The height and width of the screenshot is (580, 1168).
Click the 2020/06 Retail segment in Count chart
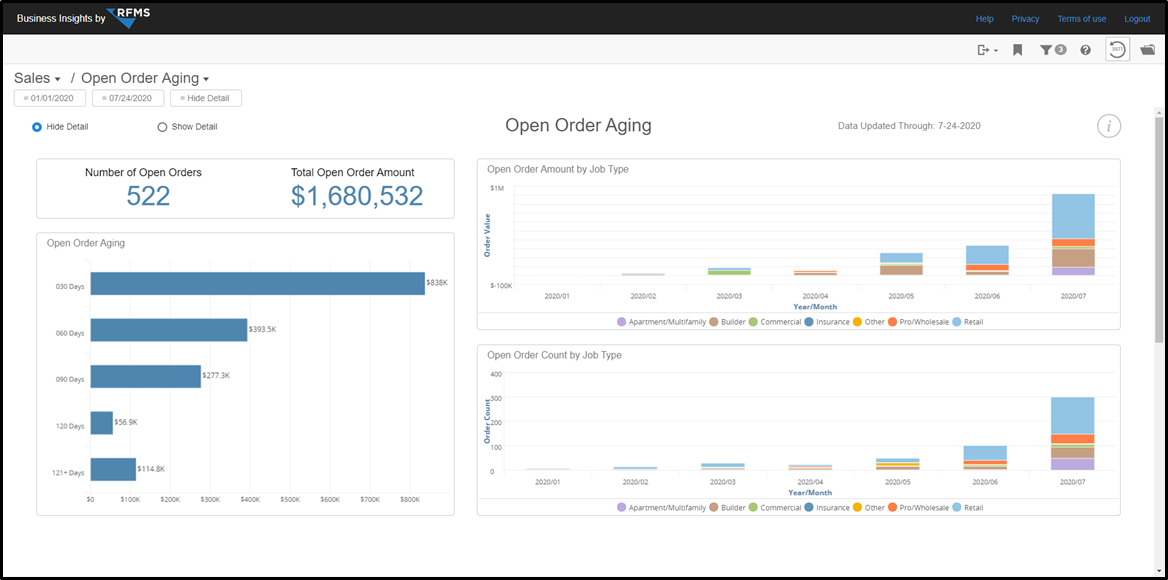point(986,453)
